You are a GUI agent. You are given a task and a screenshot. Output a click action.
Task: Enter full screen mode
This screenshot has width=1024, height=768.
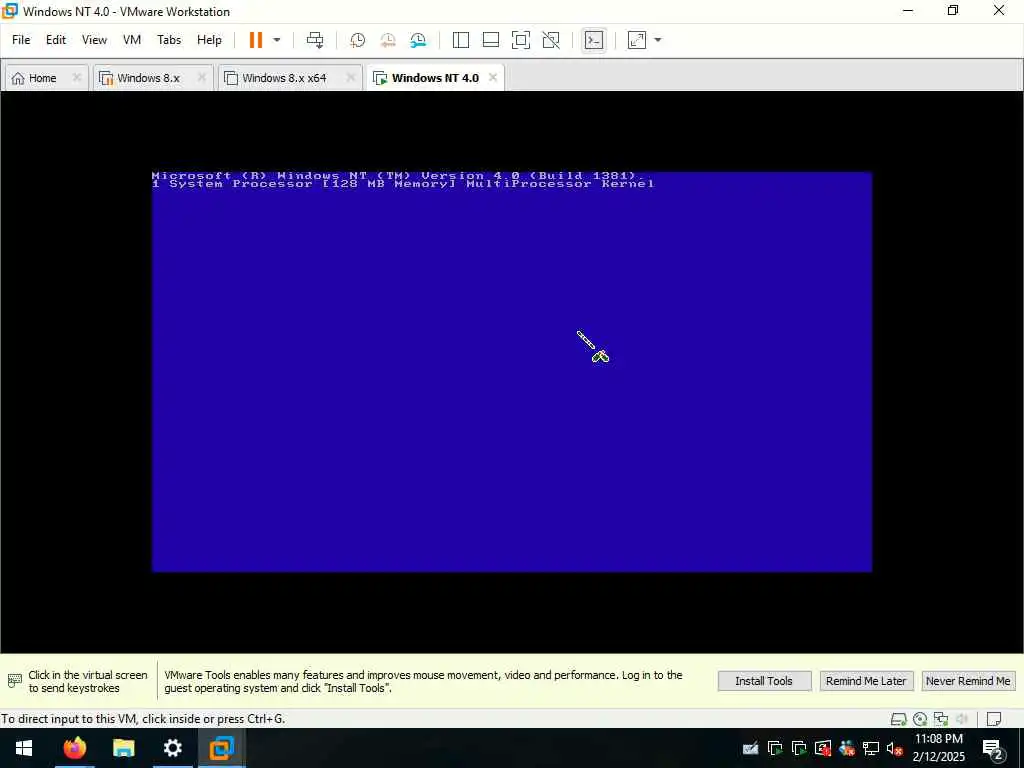(520, 40)
